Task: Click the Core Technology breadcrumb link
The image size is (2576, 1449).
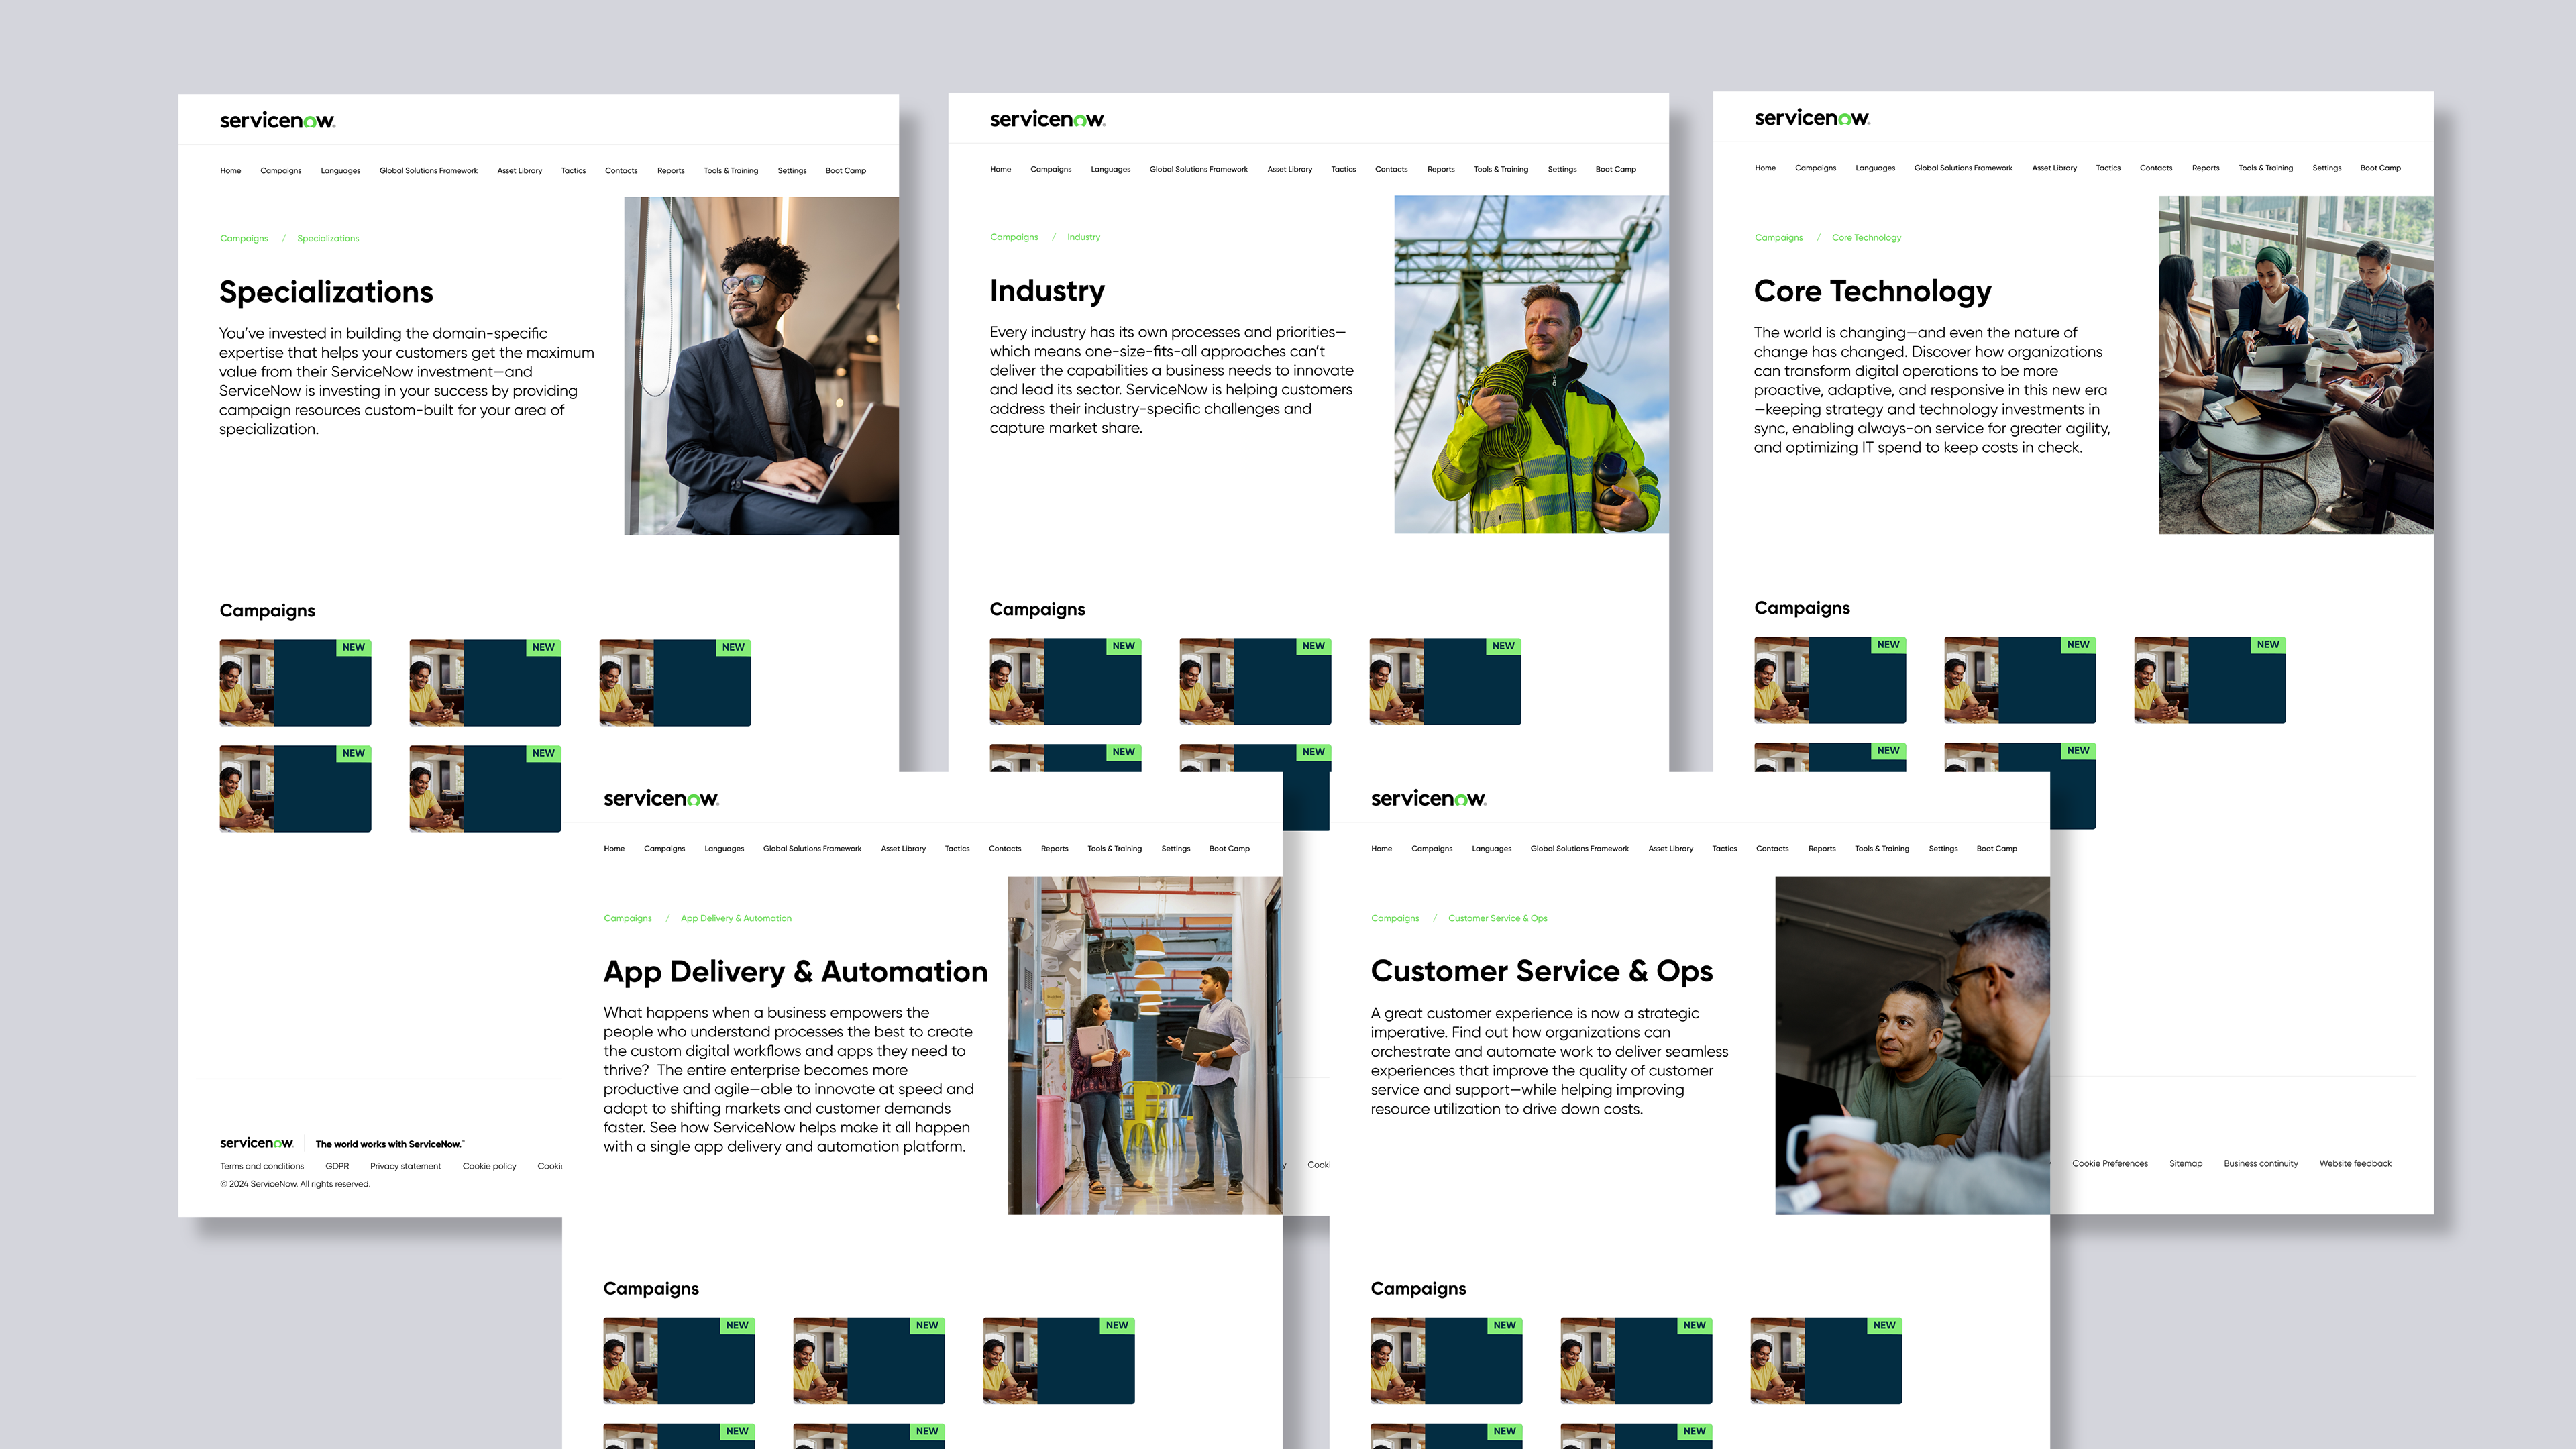Action: pyautogui.click(x=1866, y=238)
